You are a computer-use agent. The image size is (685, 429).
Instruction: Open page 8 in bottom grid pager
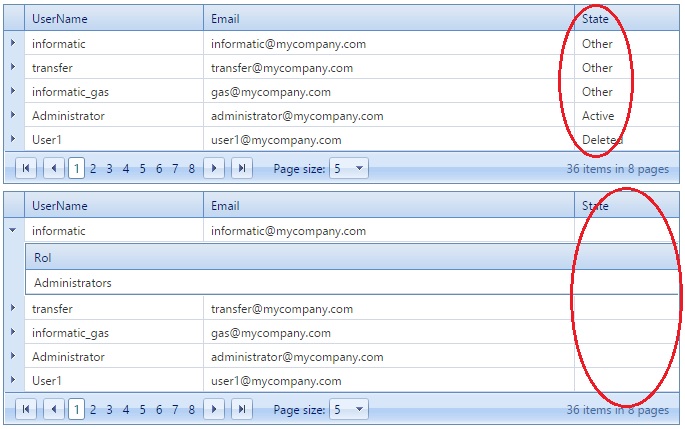191,410
